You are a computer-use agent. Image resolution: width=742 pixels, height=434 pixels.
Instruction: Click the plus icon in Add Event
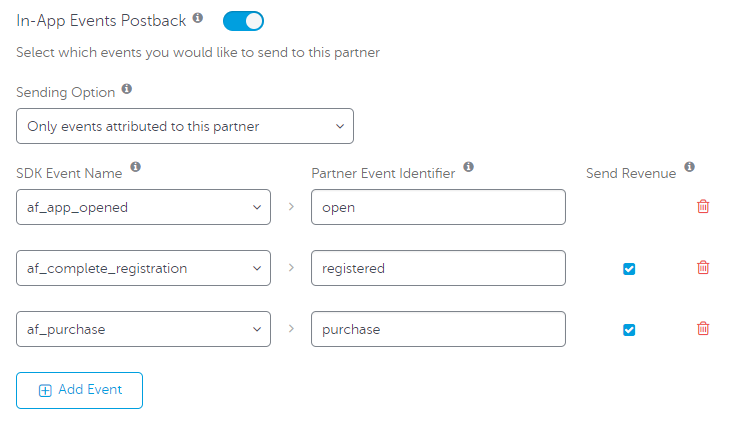tap(45, 391)
